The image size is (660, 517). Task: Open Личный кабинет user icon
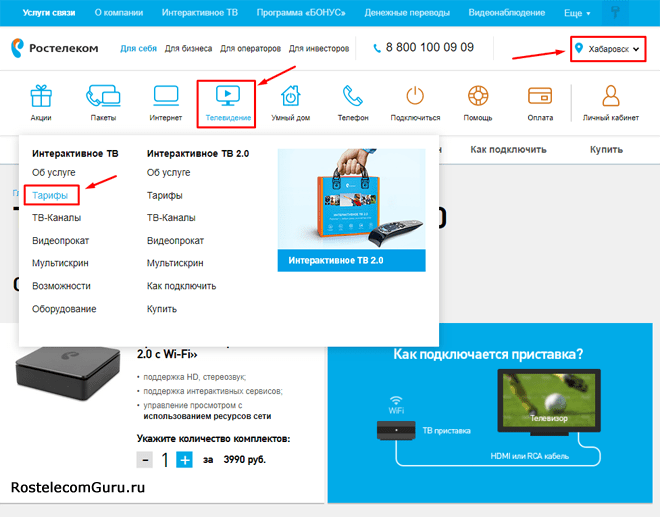[610, 97]
